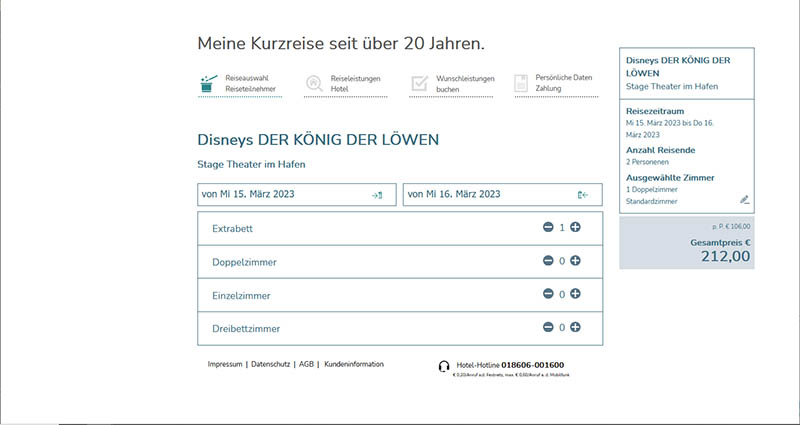Screen dimensions: 800x425
Task: Open the Reiseleistungen Hotel step
Action: 345,84
